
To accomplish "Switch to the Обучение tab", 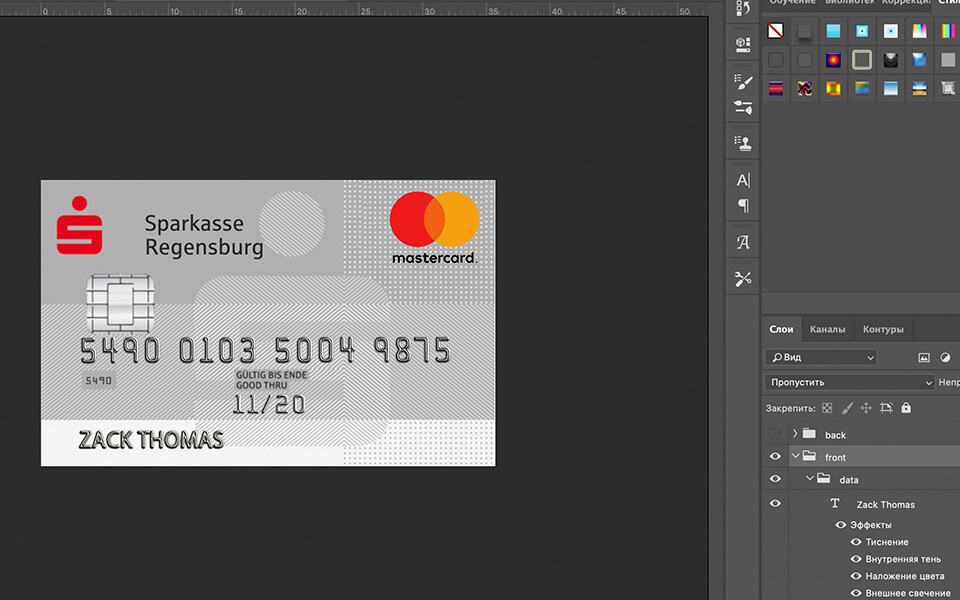I will coord(792,3).
